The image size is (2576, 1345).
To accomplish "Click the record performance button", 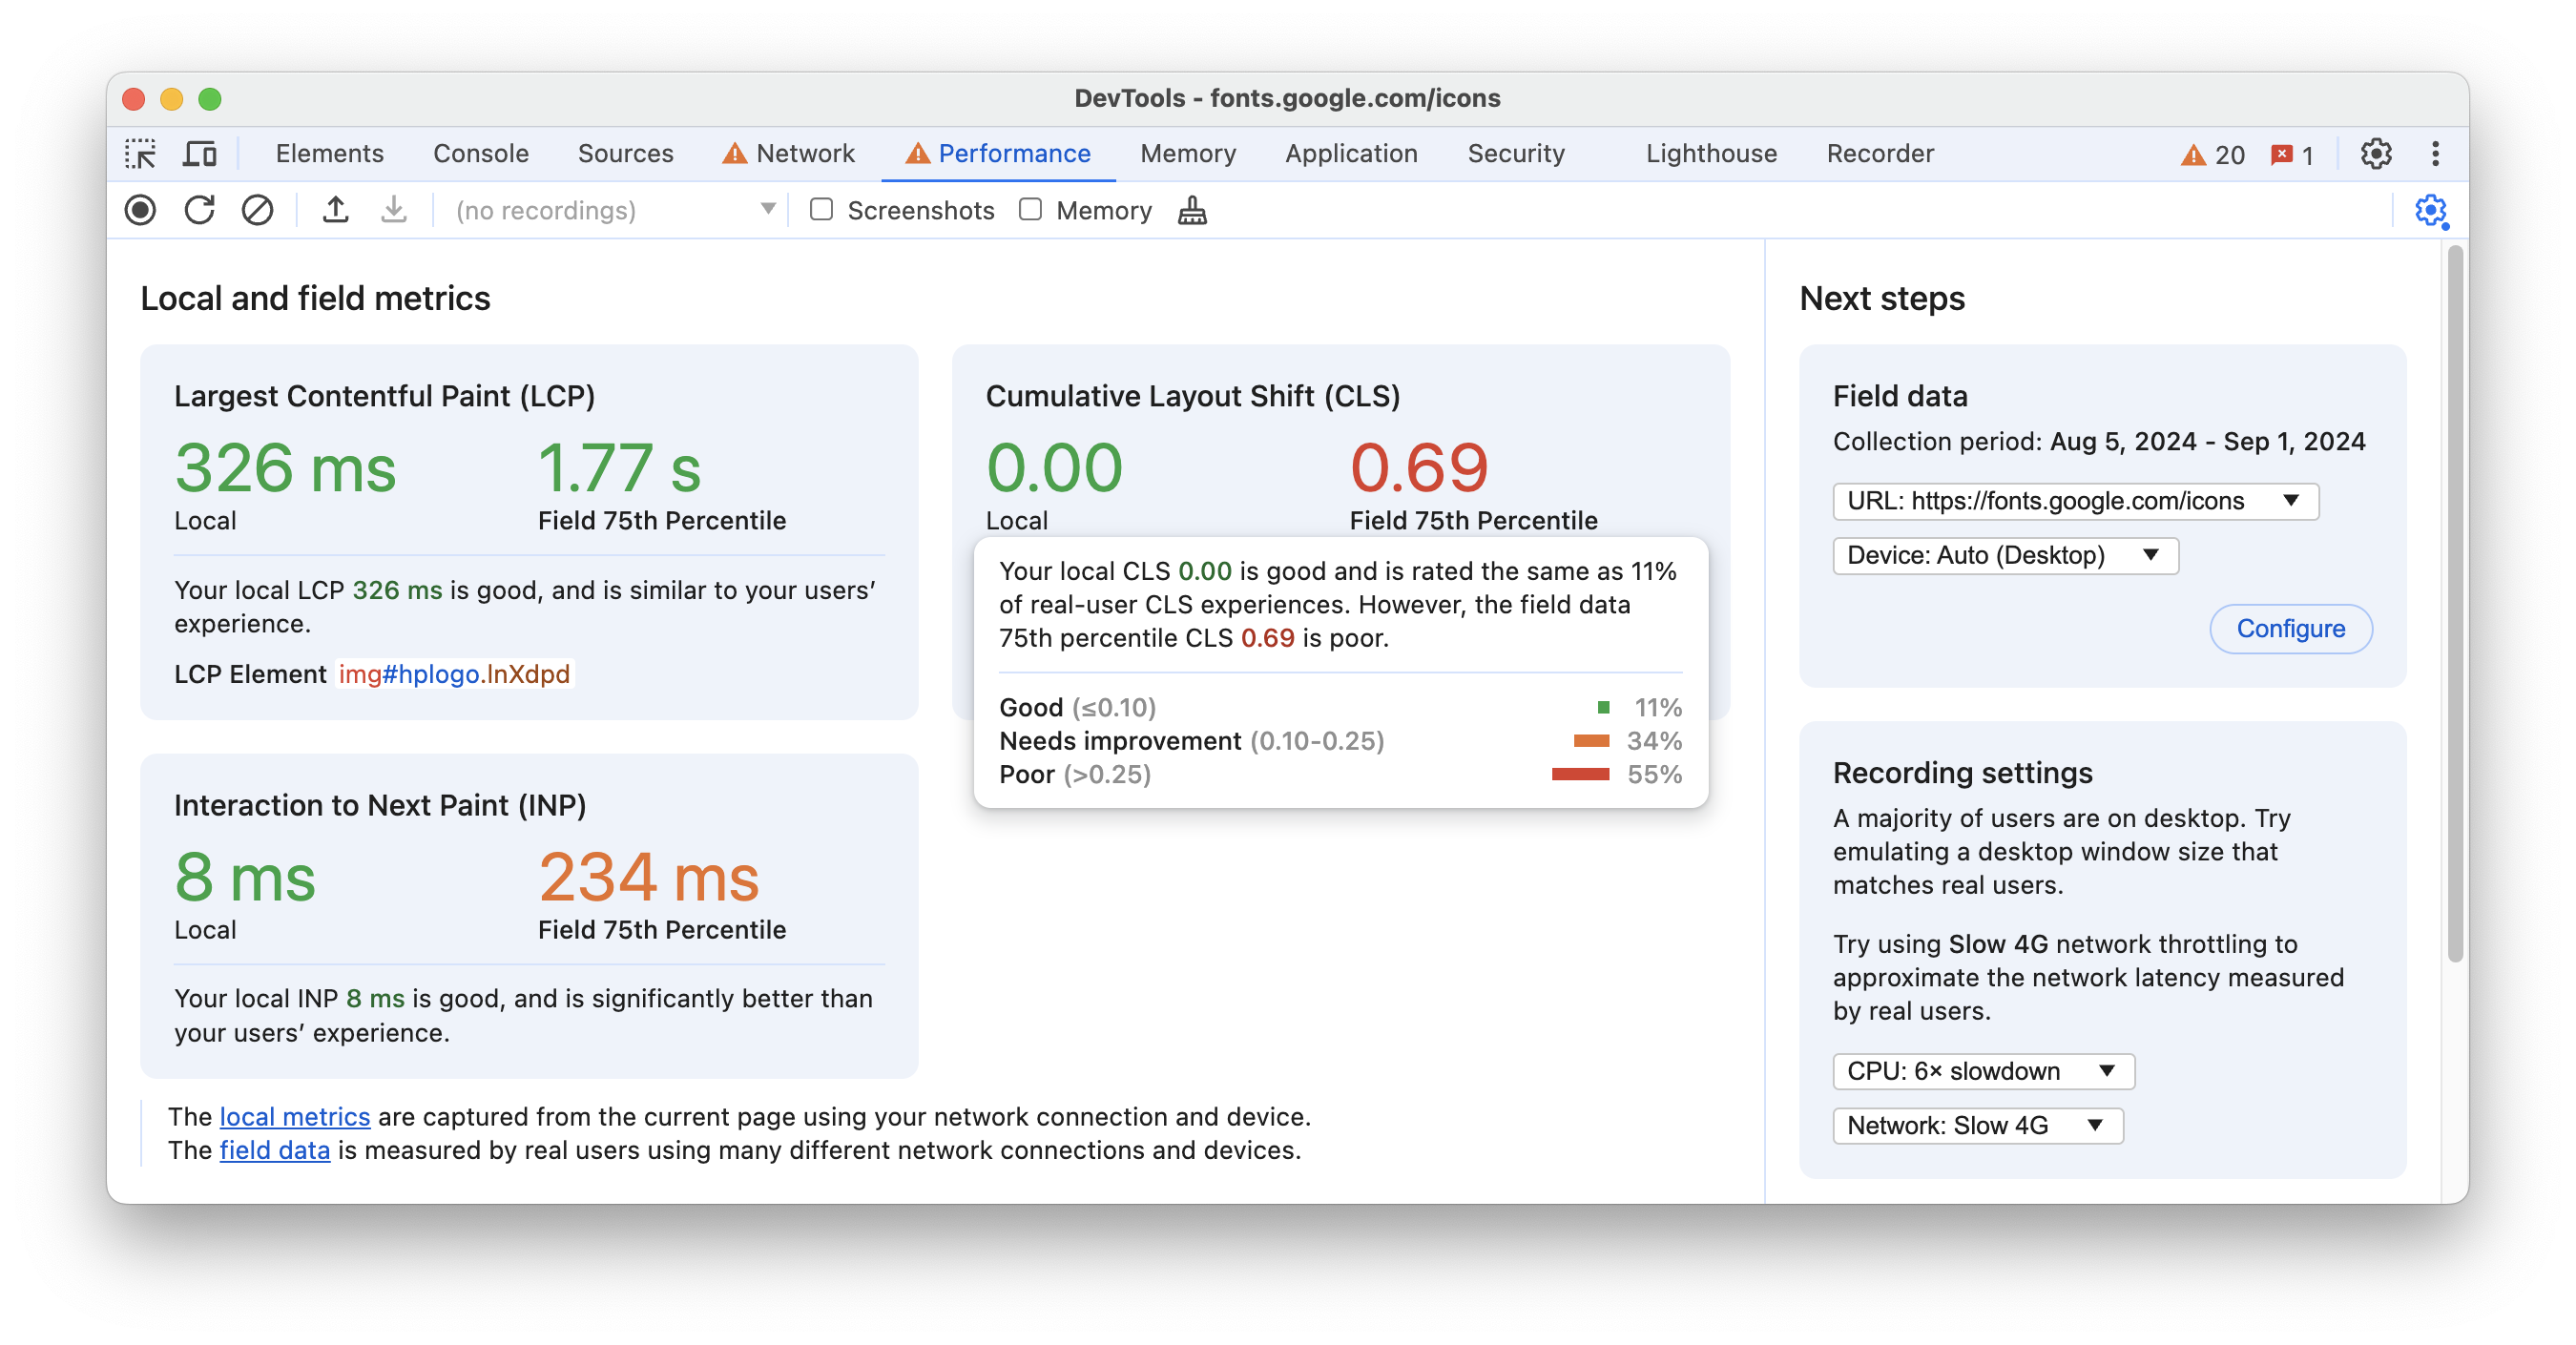I will coord(141,210).
